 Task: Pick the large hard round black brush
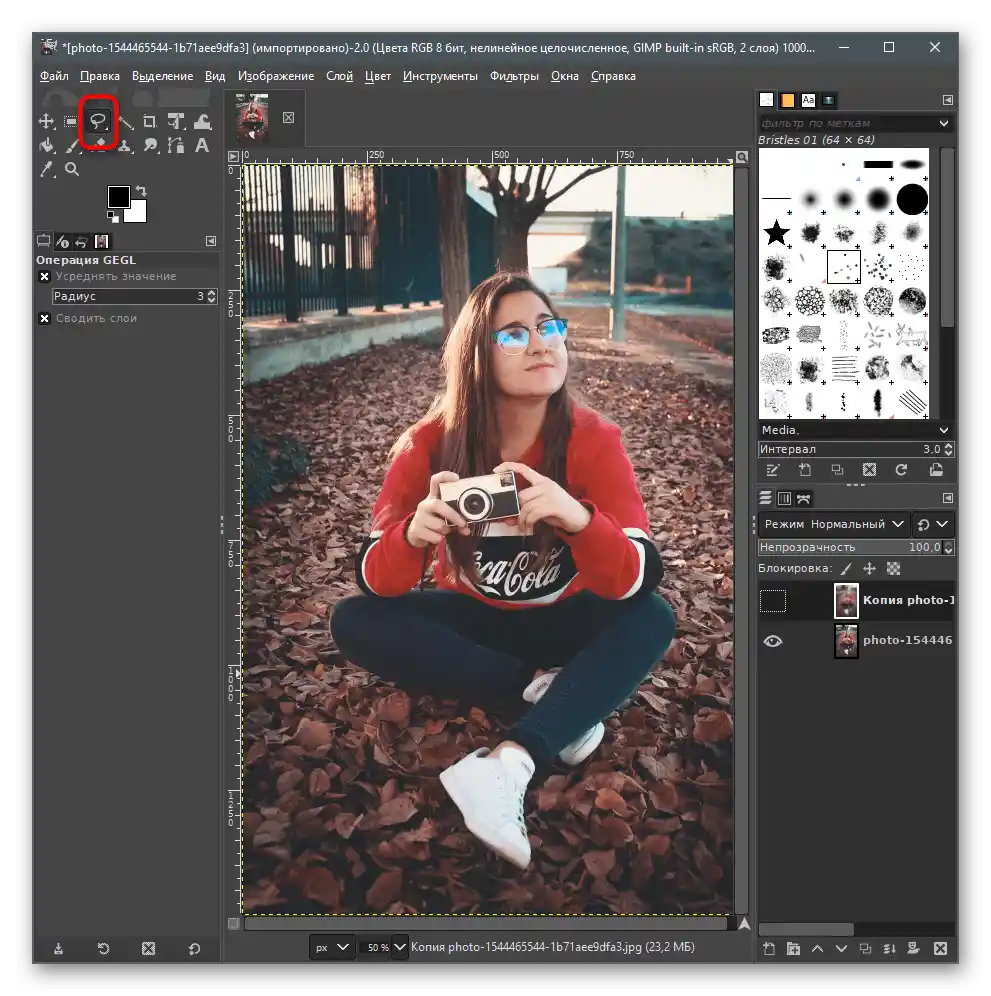tap(912, 199)
